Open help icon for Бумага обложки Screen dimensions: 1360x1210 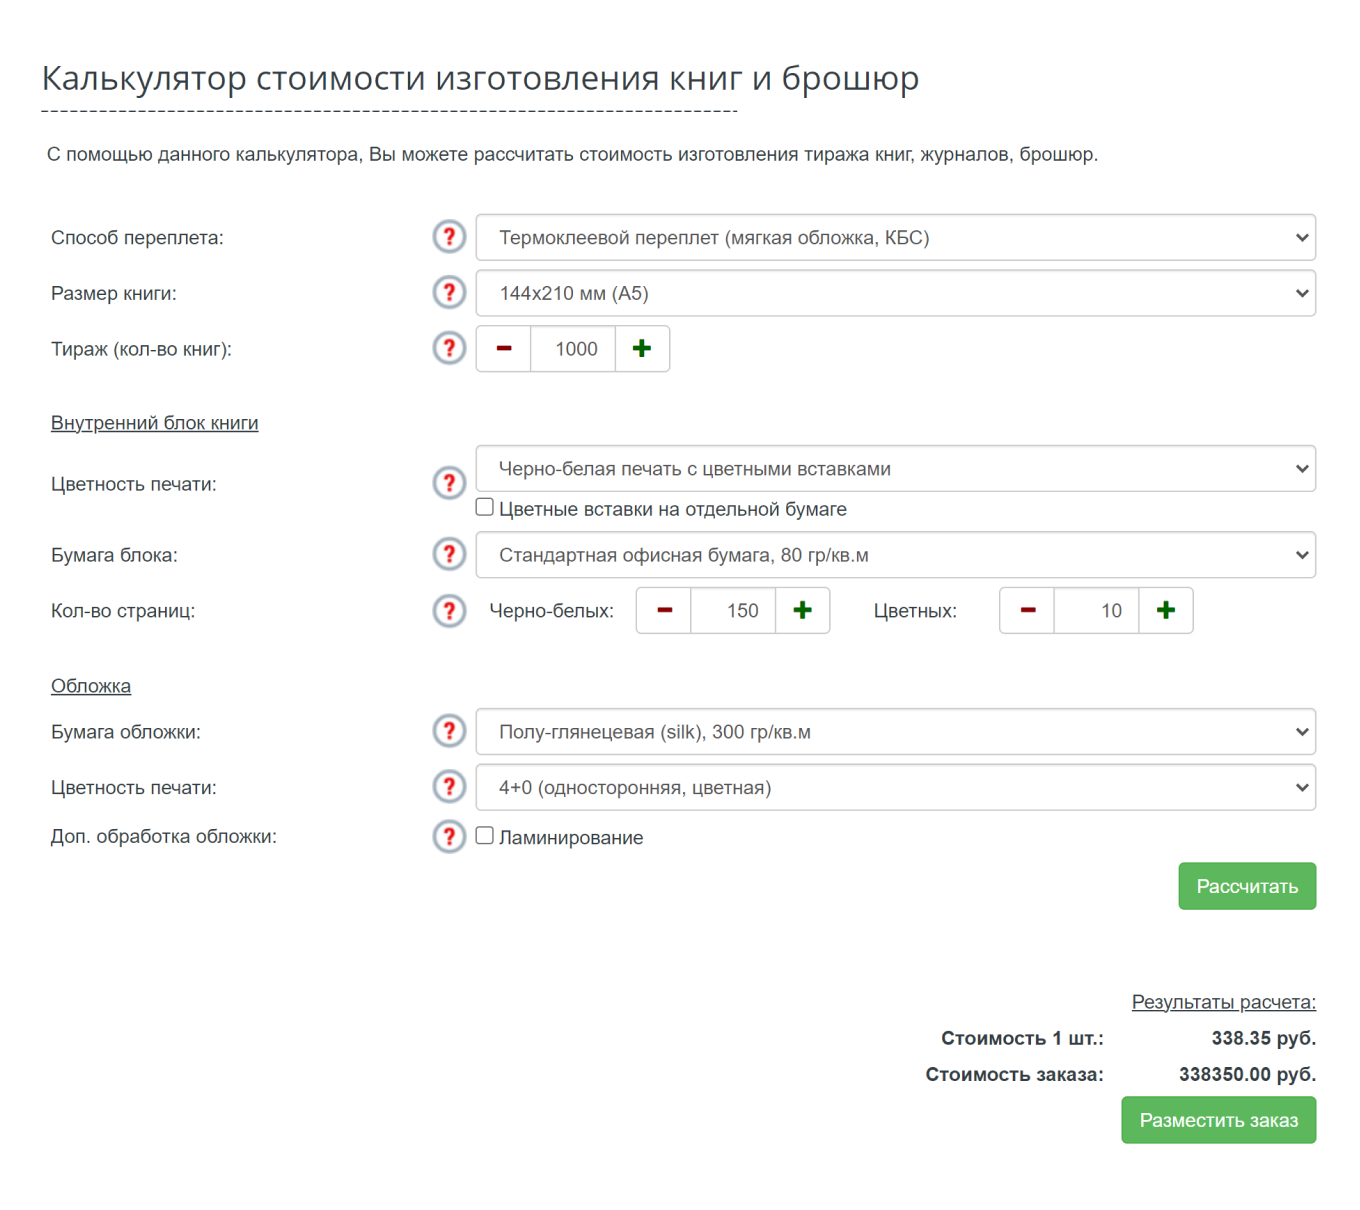(x=449, y=732)
